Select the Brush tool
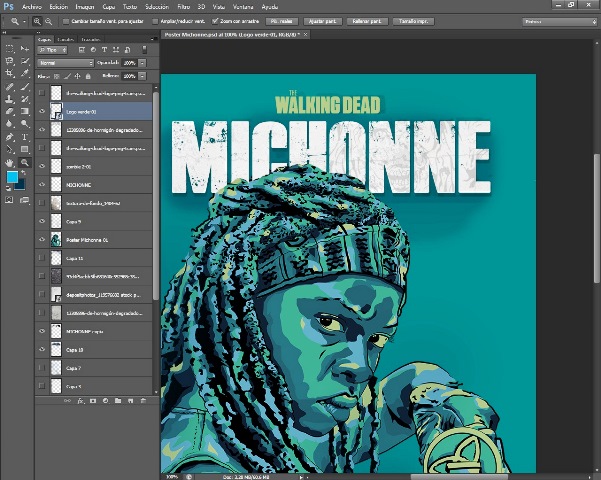Image resolution: width=601 pixels, height=480 pixels. pyautogui.click(x=25, y=87)
